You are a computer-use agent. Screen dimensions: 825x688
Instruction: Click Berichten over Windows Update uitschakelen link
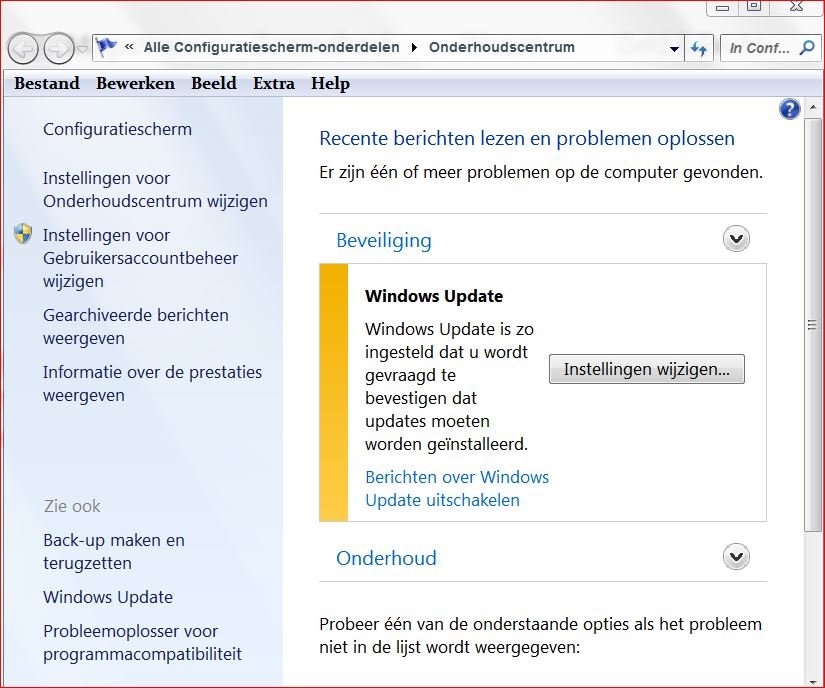tap(456, 488)
